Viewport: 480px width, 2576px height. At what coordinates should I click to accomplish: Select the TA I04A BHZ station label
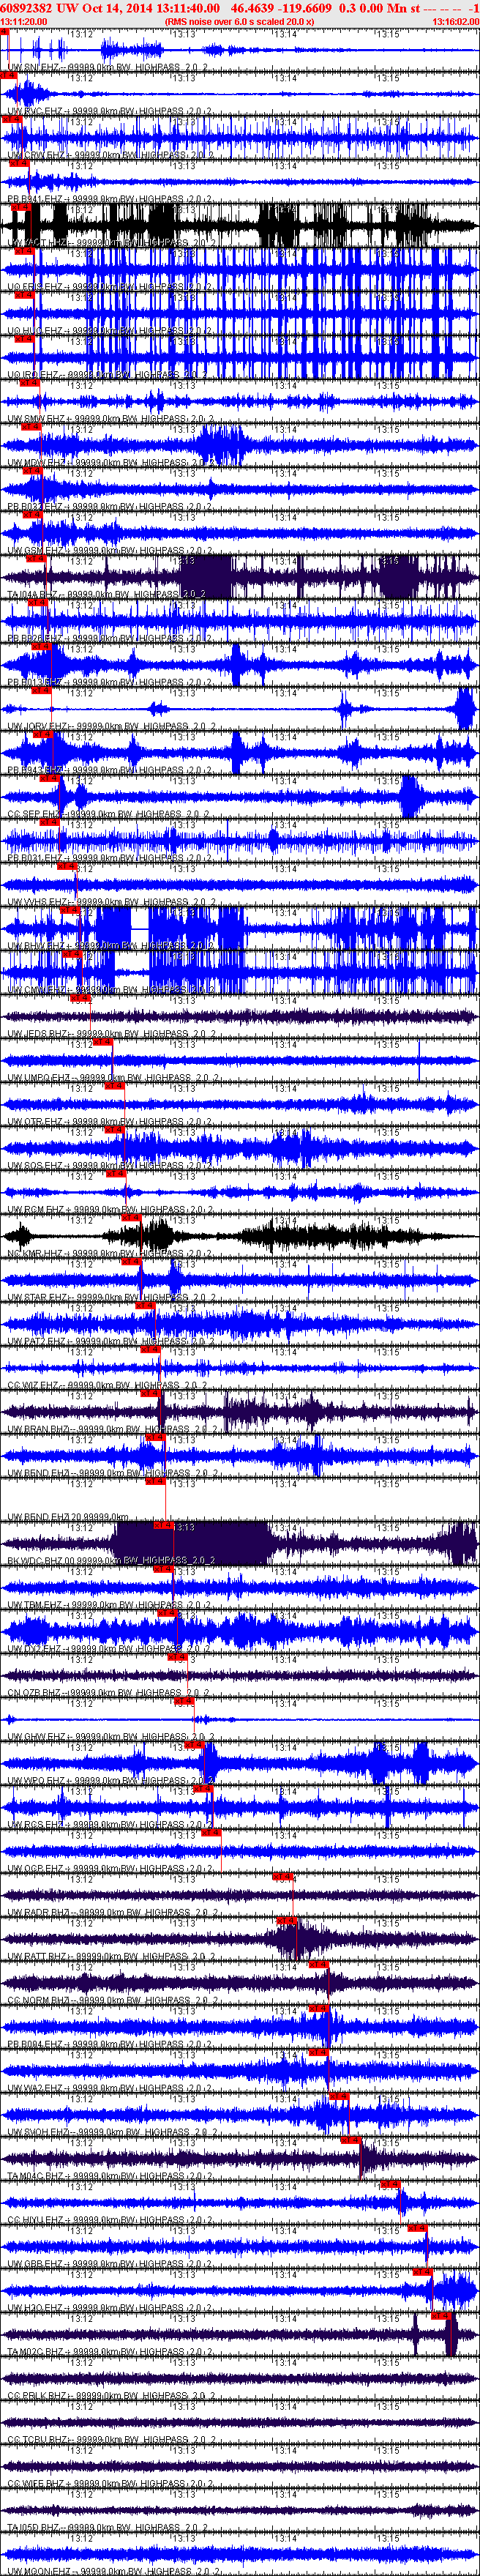point(106,595)
